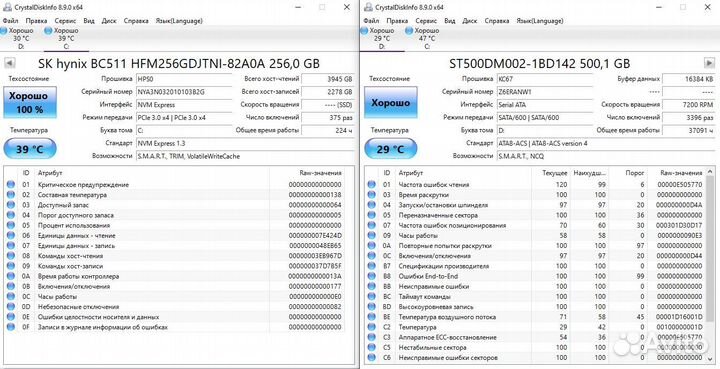Click the Хорошо 100 % health status button
The image size is (720, 369).
pos(30,102)
